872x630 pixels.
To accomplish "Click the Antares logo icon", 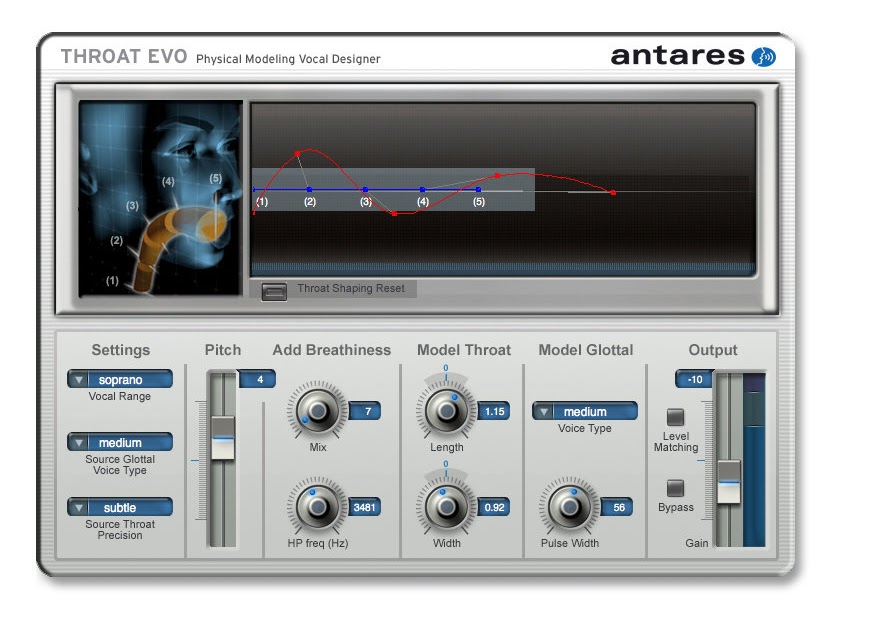I will [764, 57].
